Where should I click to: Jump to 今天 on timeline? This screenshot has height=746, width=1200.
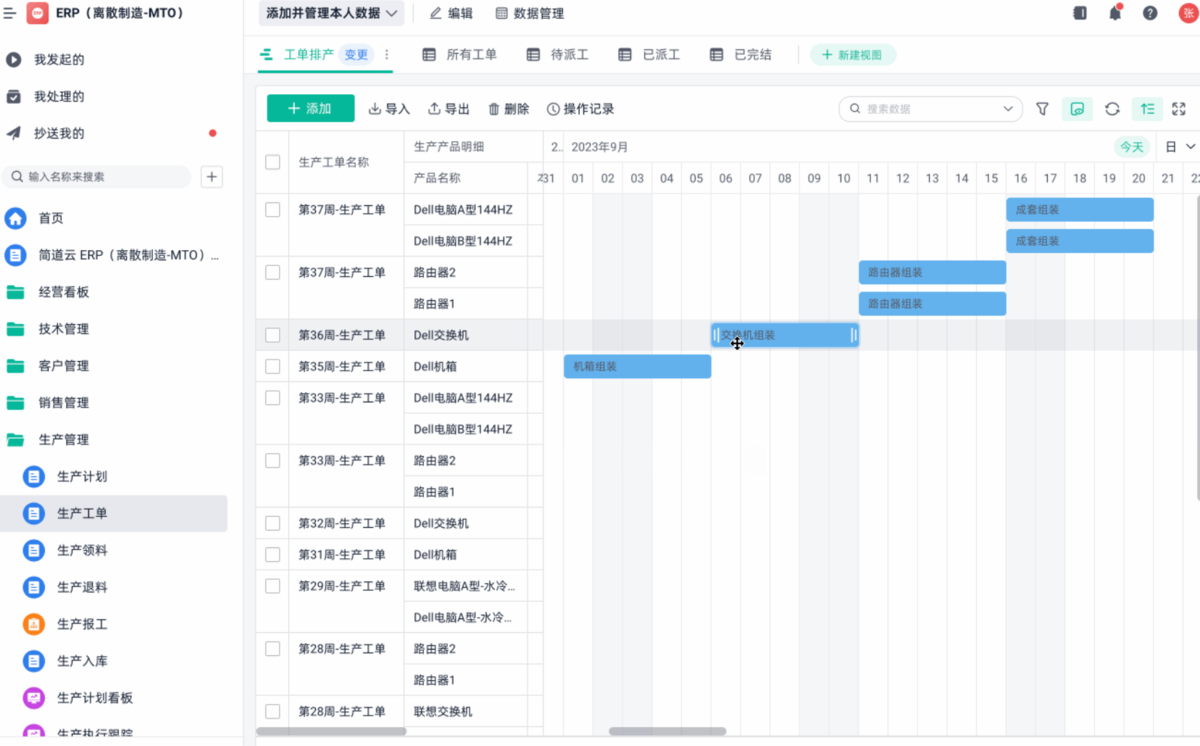[1132, 147]
